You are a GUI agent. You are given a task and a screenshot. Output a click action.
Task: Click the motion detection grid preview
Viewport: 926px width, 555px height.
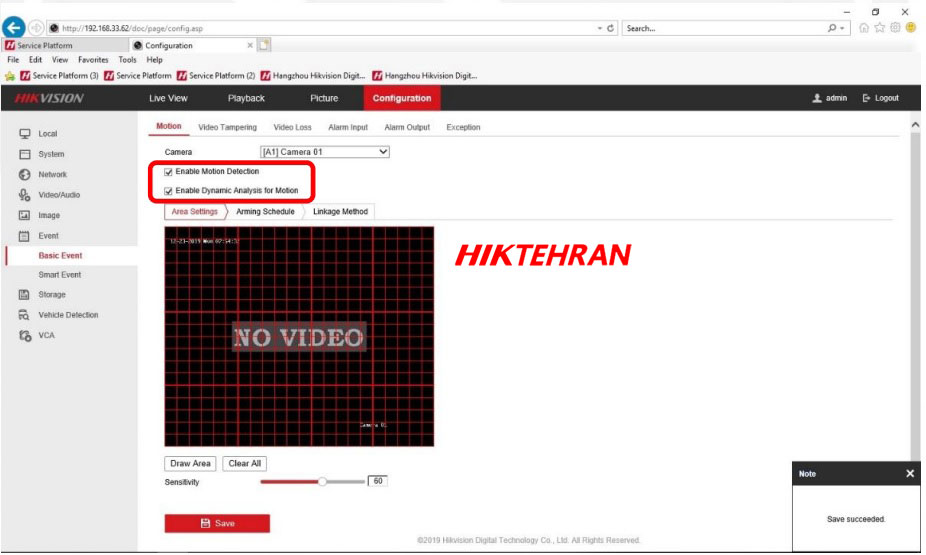click(299, 337)
